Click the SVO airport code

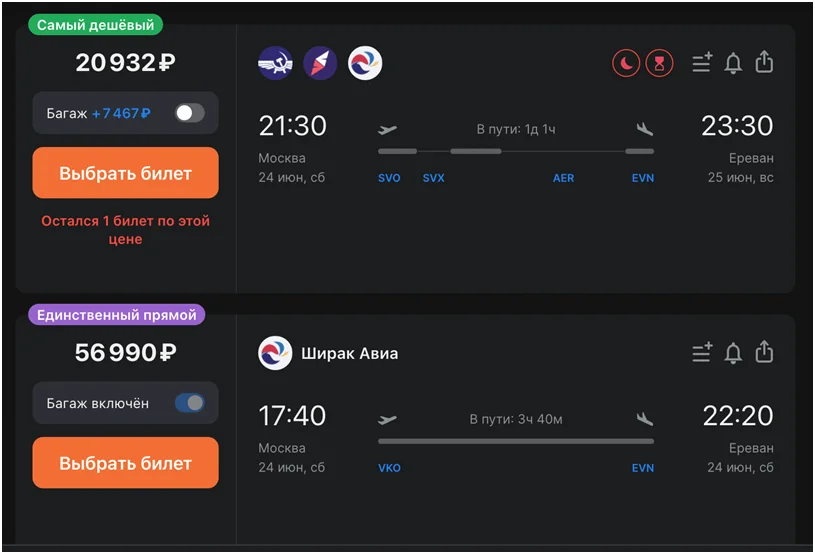pyautogui.click(x=389, y=178)
